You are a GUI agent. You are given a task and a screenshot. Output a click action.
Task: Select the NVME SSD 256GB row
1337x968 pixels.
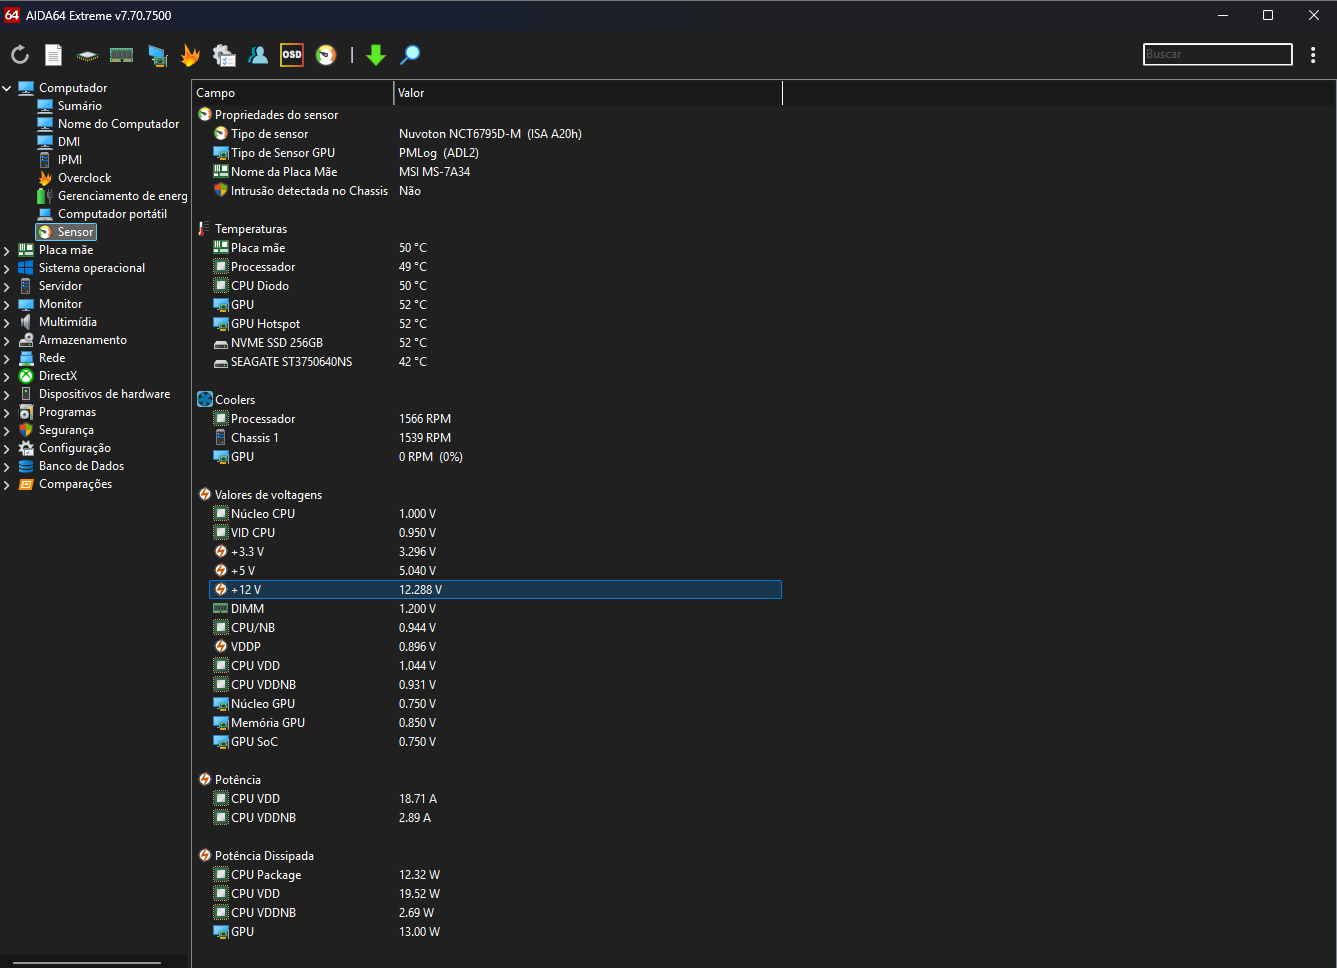click(x=495, y=343)
